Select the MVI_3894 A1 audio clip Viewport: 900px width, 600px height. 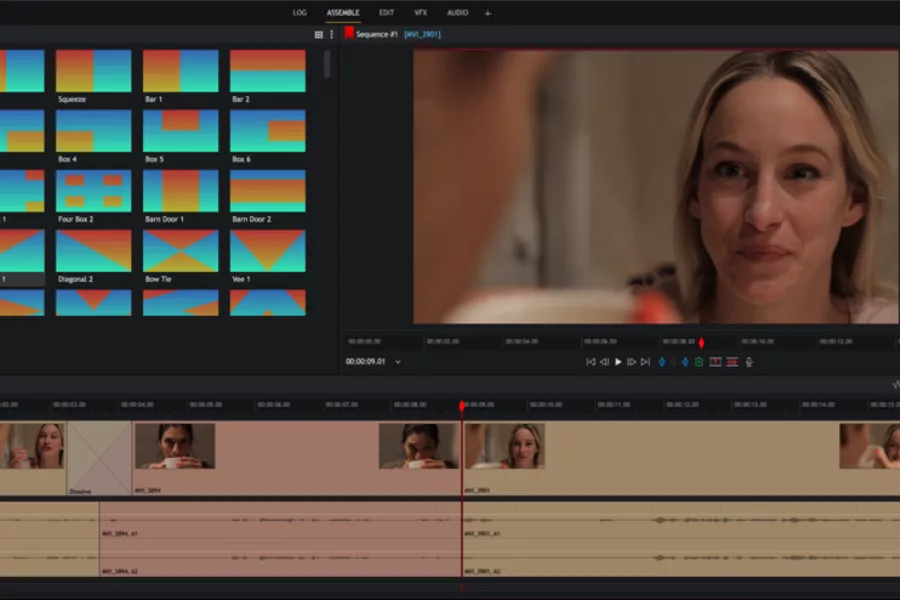[281, 521]
